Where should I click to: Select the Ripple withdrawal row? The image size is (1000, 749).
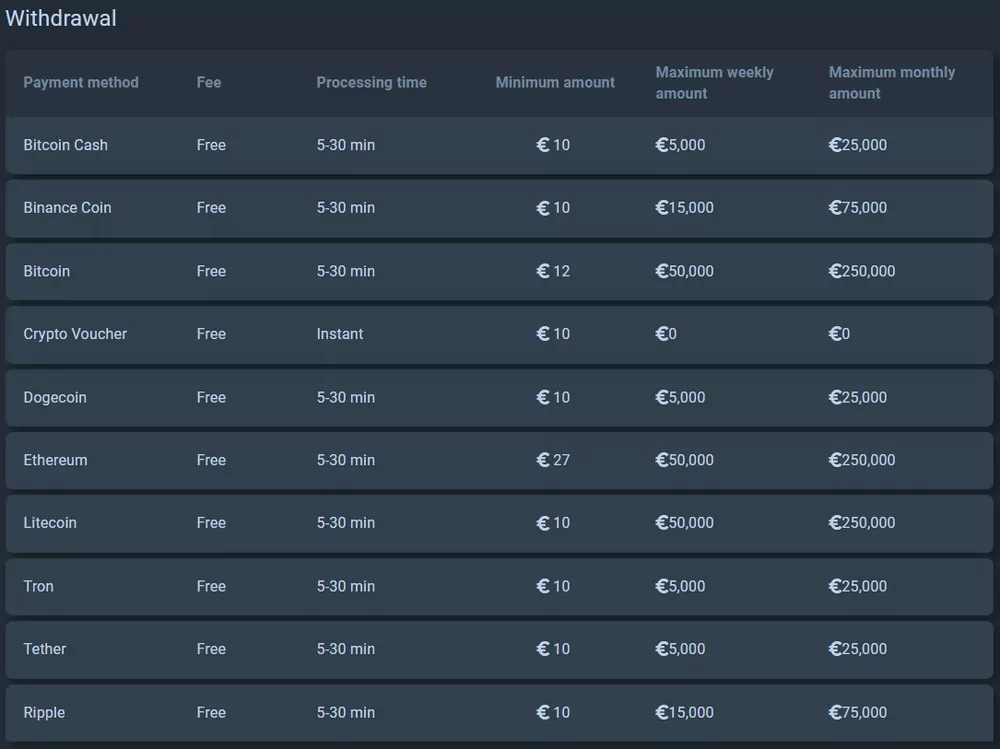(x=44, y=712)
